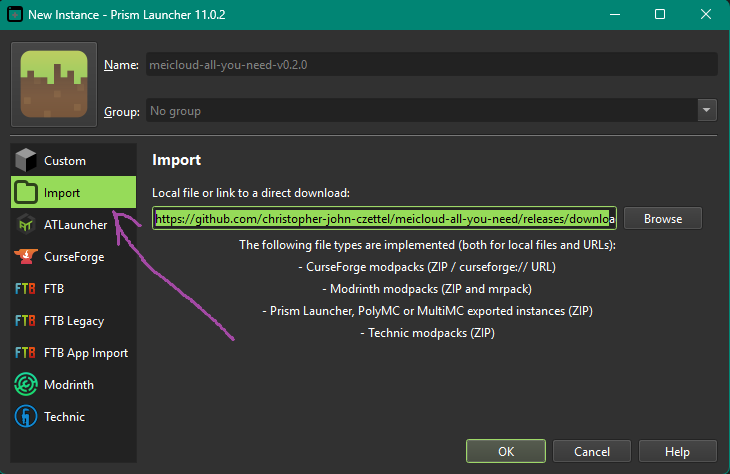
Task: Open the ATLauncher page
Action: (74, 224)
